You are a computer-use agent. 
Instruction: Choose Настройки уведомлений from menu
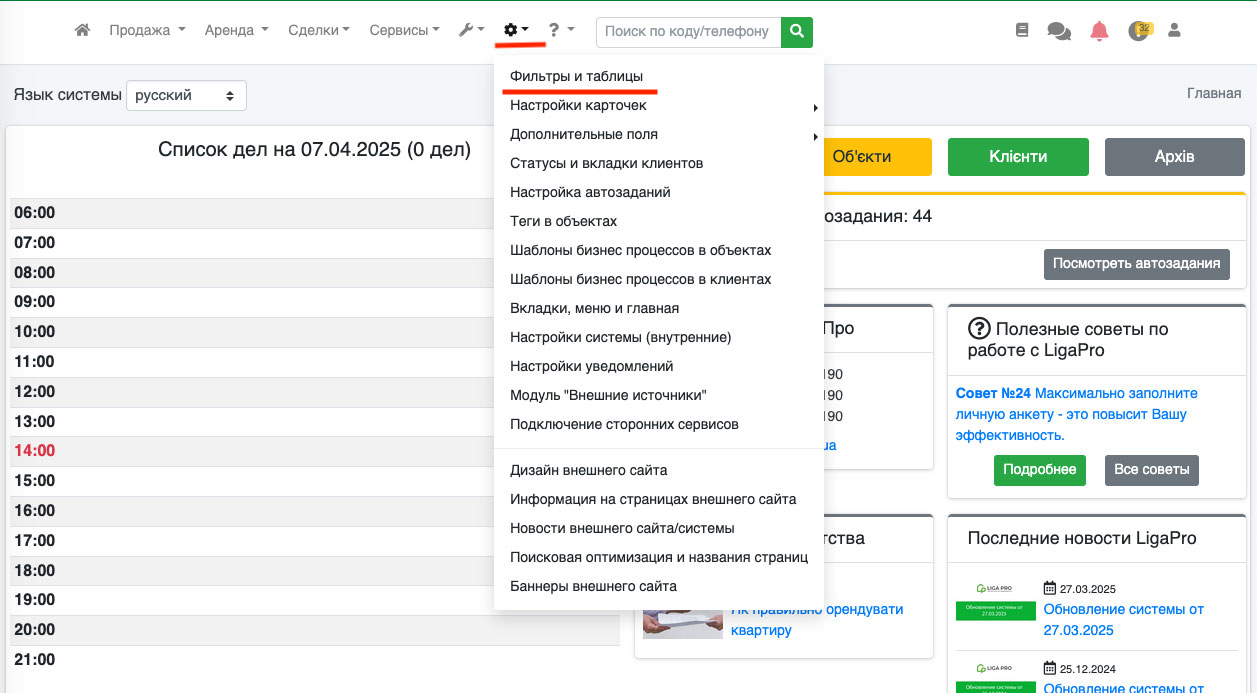tap(591, 366)
